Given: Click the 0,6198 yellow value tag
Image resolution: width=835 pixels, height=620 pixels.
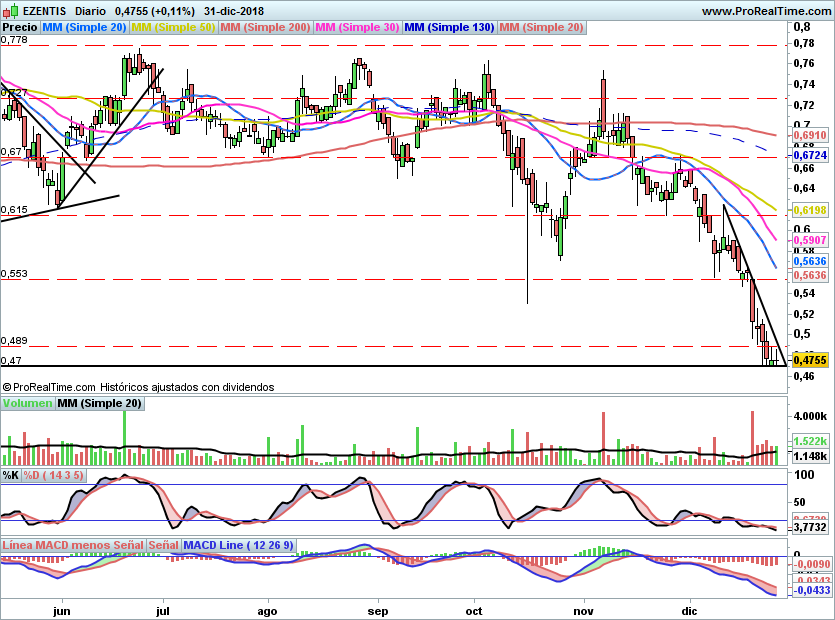Looking at the screenshot, I should point(810,210).
